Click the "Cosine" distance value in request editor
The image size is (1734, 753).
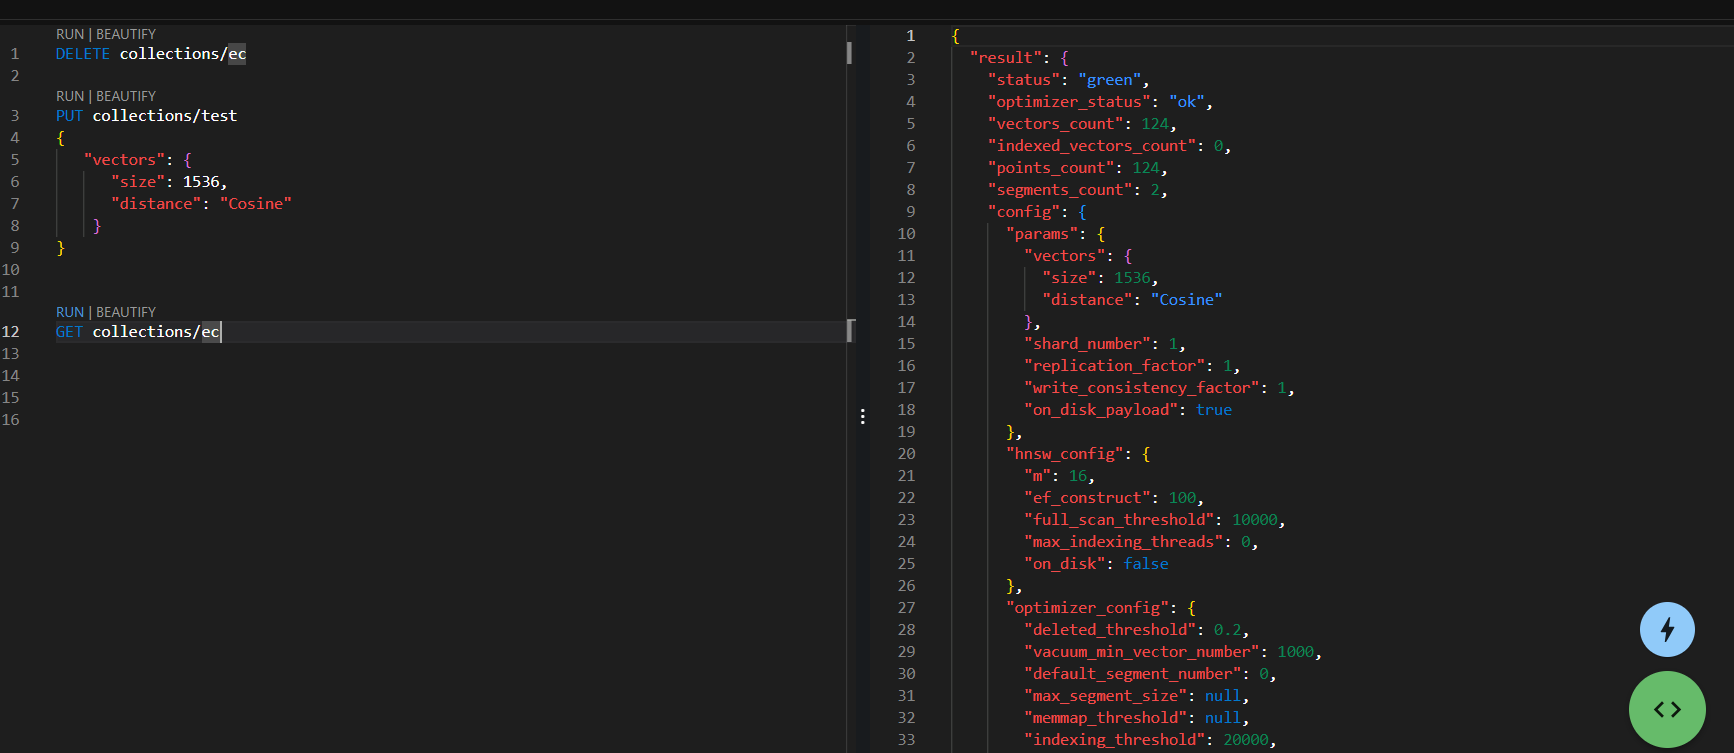pyautogui.click(x=256, y=204)
